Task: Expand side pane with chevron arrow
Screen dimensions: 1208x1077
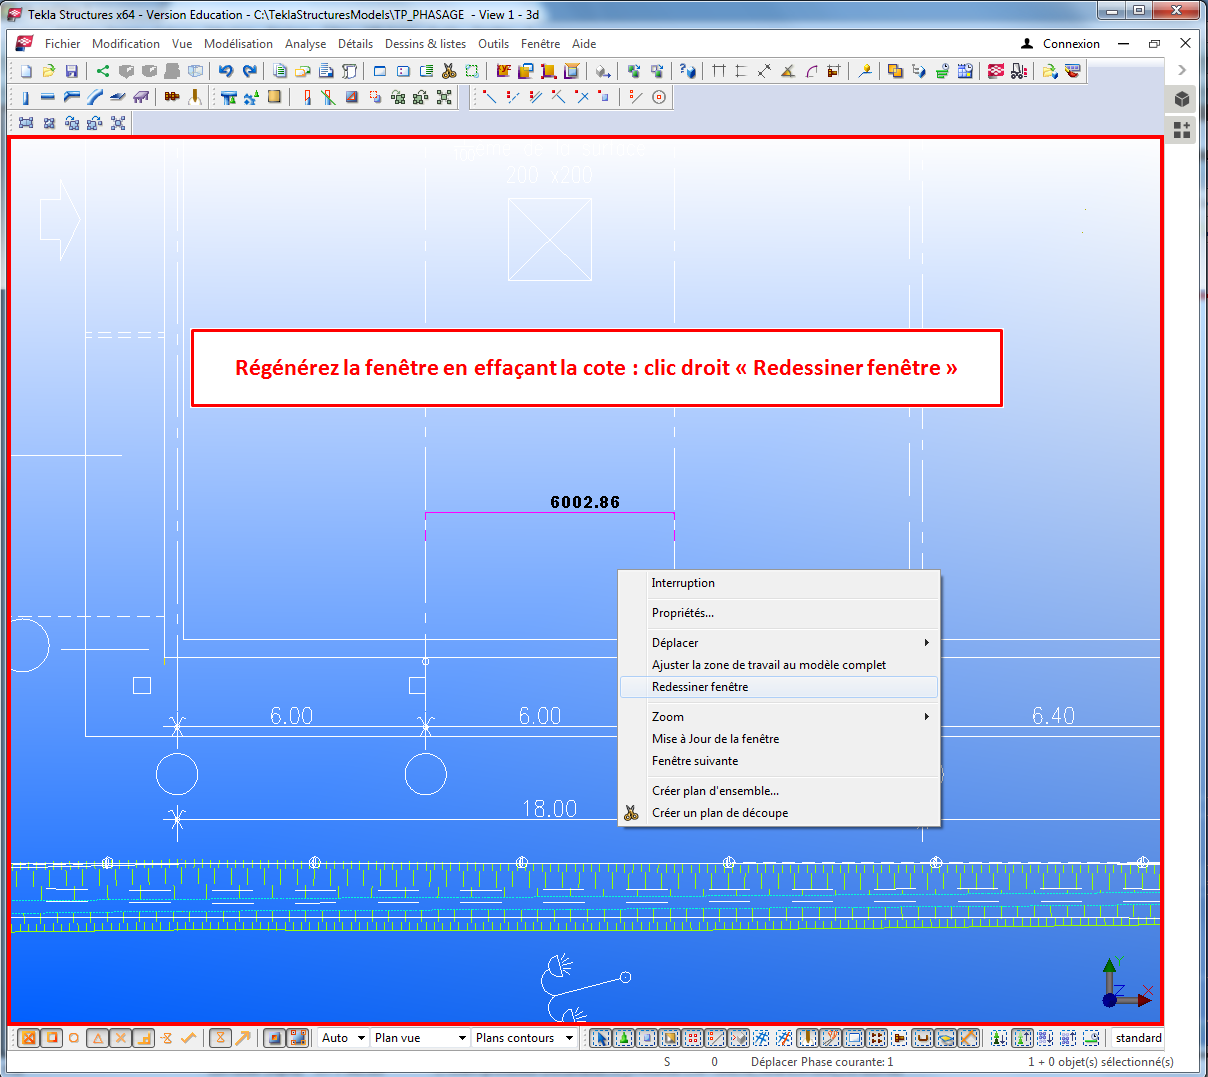Action: (x=1182, y=70)
